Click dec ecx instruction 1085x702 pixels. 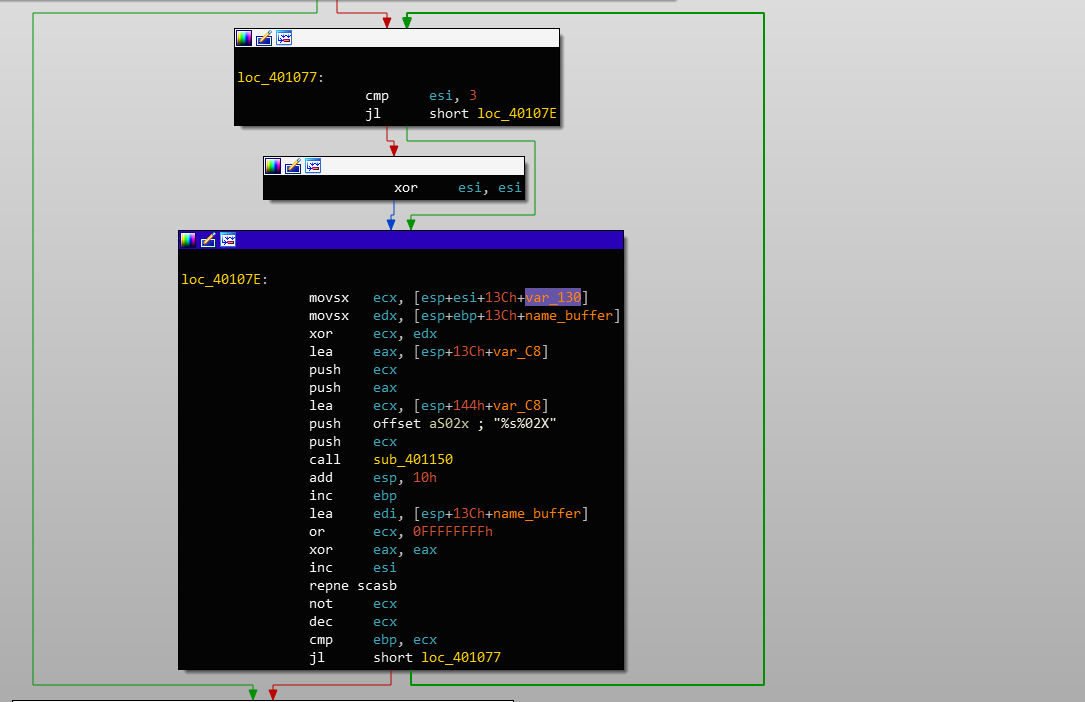click(353, 621)
